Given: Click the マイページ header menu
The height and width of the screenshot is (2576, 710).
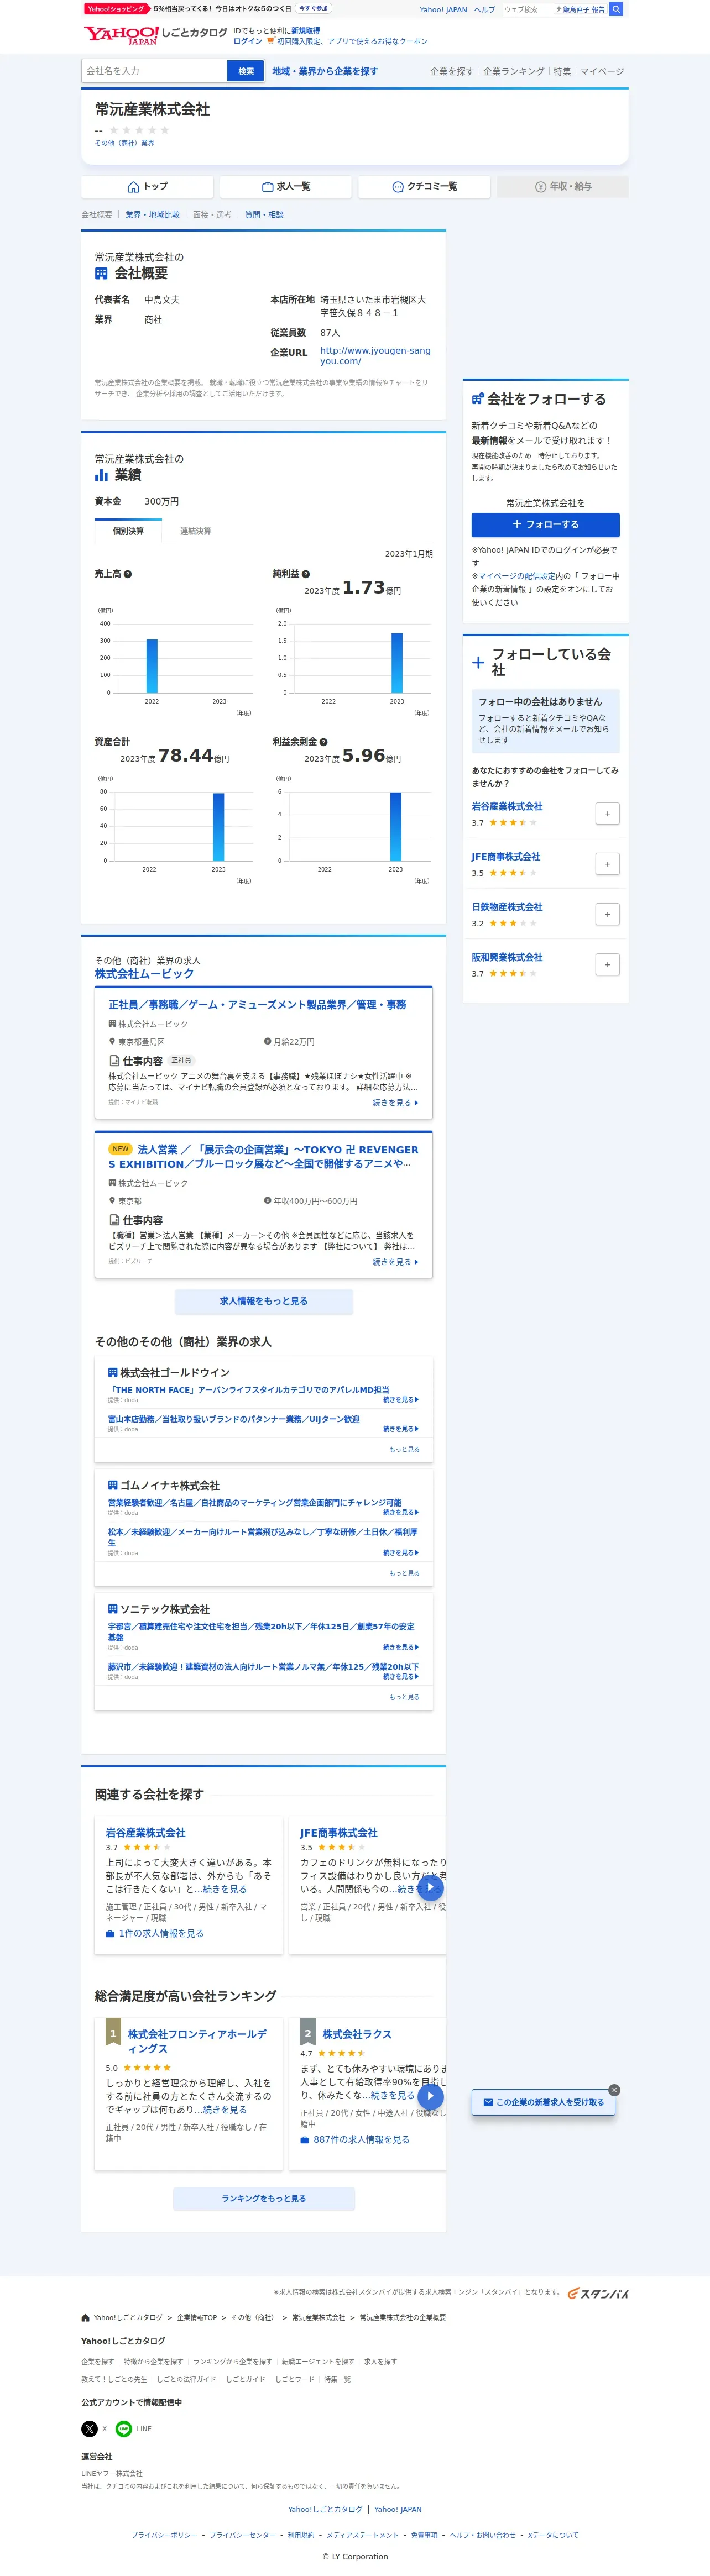Looking at the screenshot, I should point(602,71).
